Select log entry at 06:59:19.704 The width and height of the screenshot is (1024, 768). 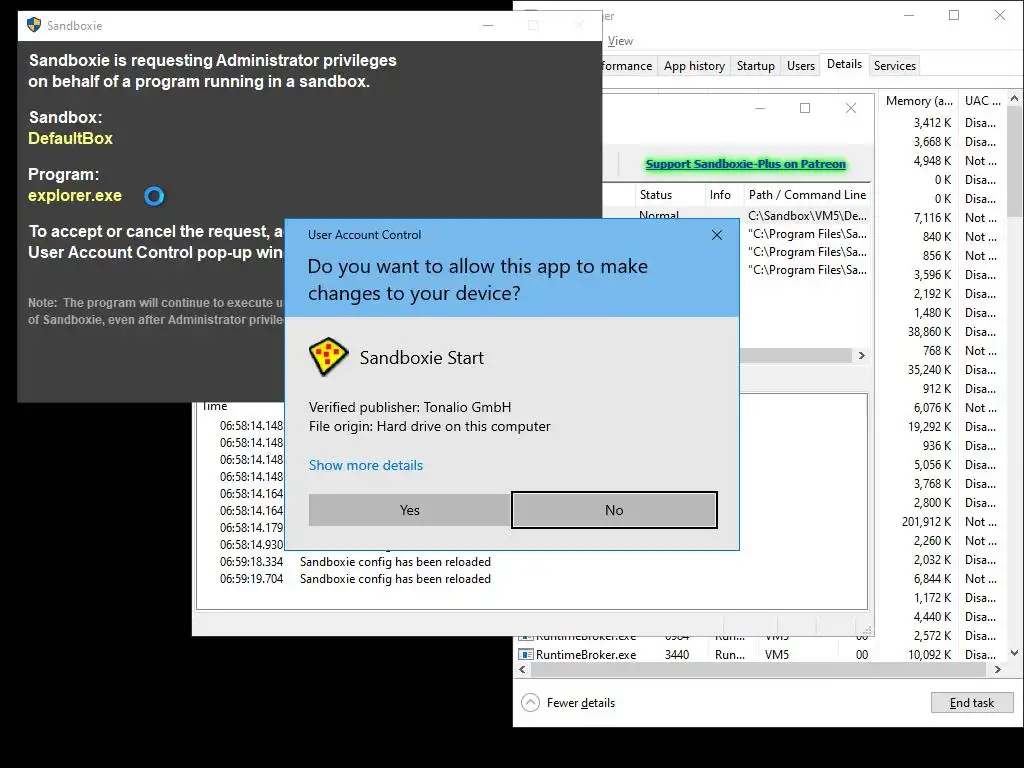(355, 579)
